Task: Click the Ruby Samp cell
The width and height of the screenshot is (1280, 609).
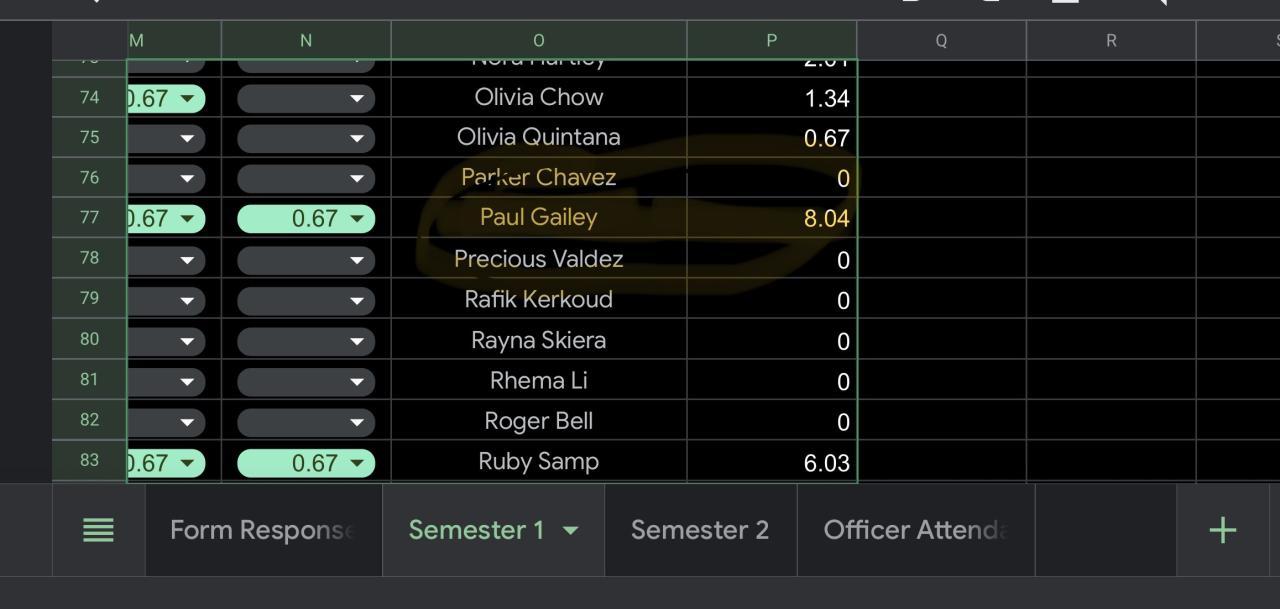Action: pos(538,461)
